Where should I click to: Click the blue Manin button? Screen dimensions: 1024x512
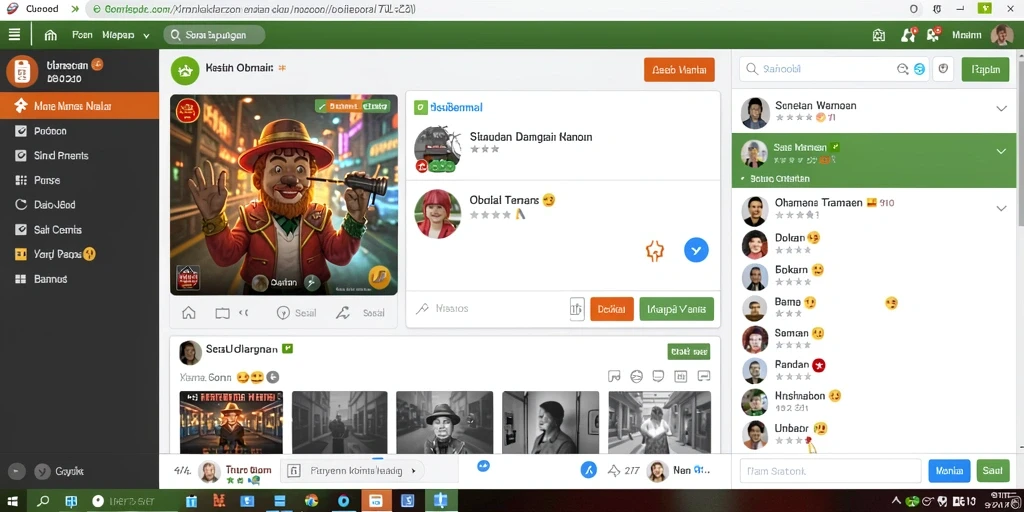click(949, 471)
